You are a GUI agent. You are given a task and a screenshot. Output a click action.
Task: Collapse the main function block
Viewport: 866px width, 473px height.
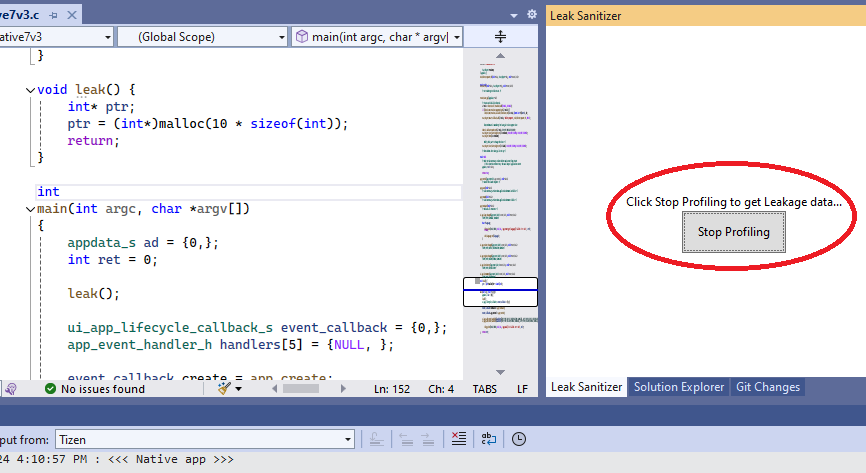(x=30, y=209)
